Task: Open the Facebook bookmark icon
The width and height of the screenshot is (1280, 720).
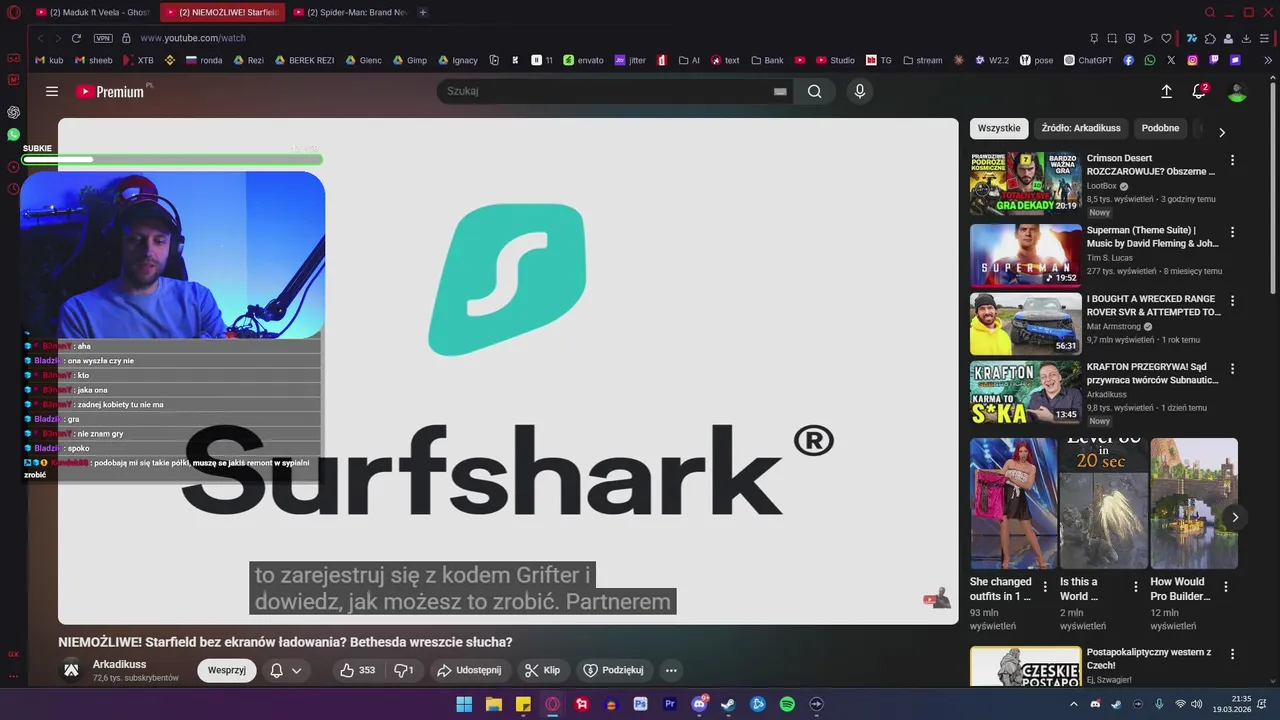Action: 1128,60
